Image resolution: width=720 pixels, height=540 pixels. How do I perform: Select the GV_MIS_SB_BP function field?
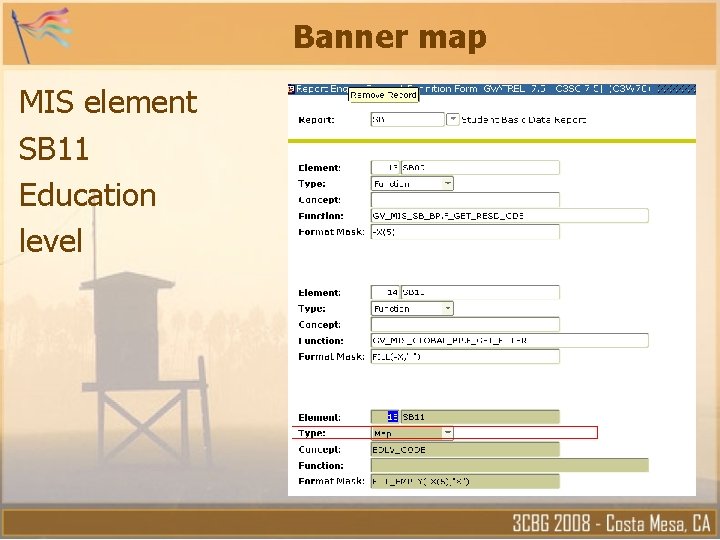[x=509, y=216]
